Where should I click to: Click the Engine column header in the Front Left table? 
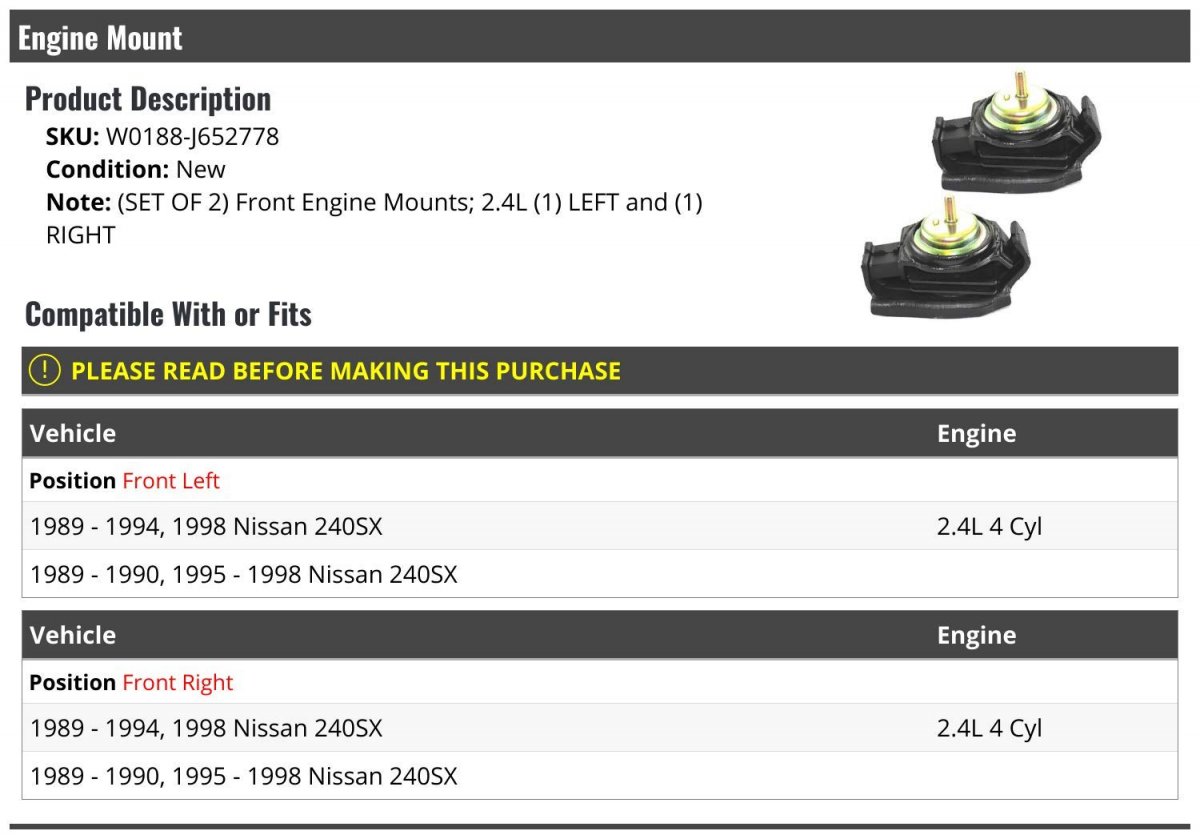(x=976, y=433)
